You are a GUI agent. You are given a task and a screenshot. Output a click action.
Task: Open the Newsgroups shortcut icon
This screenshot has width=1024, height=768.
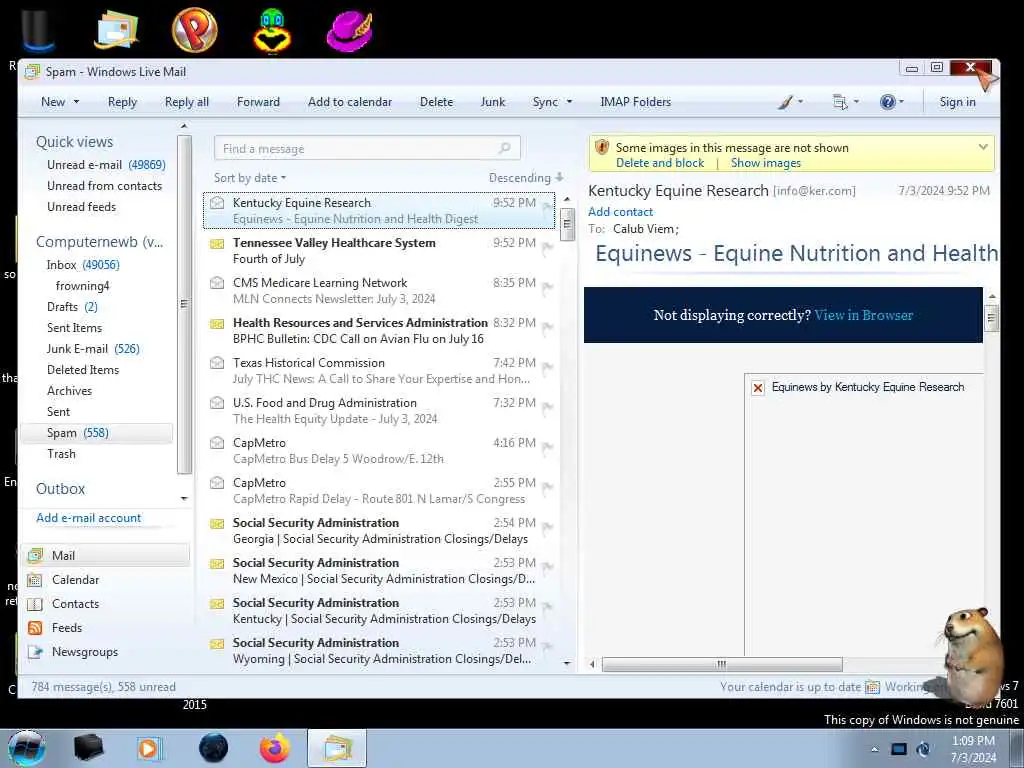(x=35, y=652)
